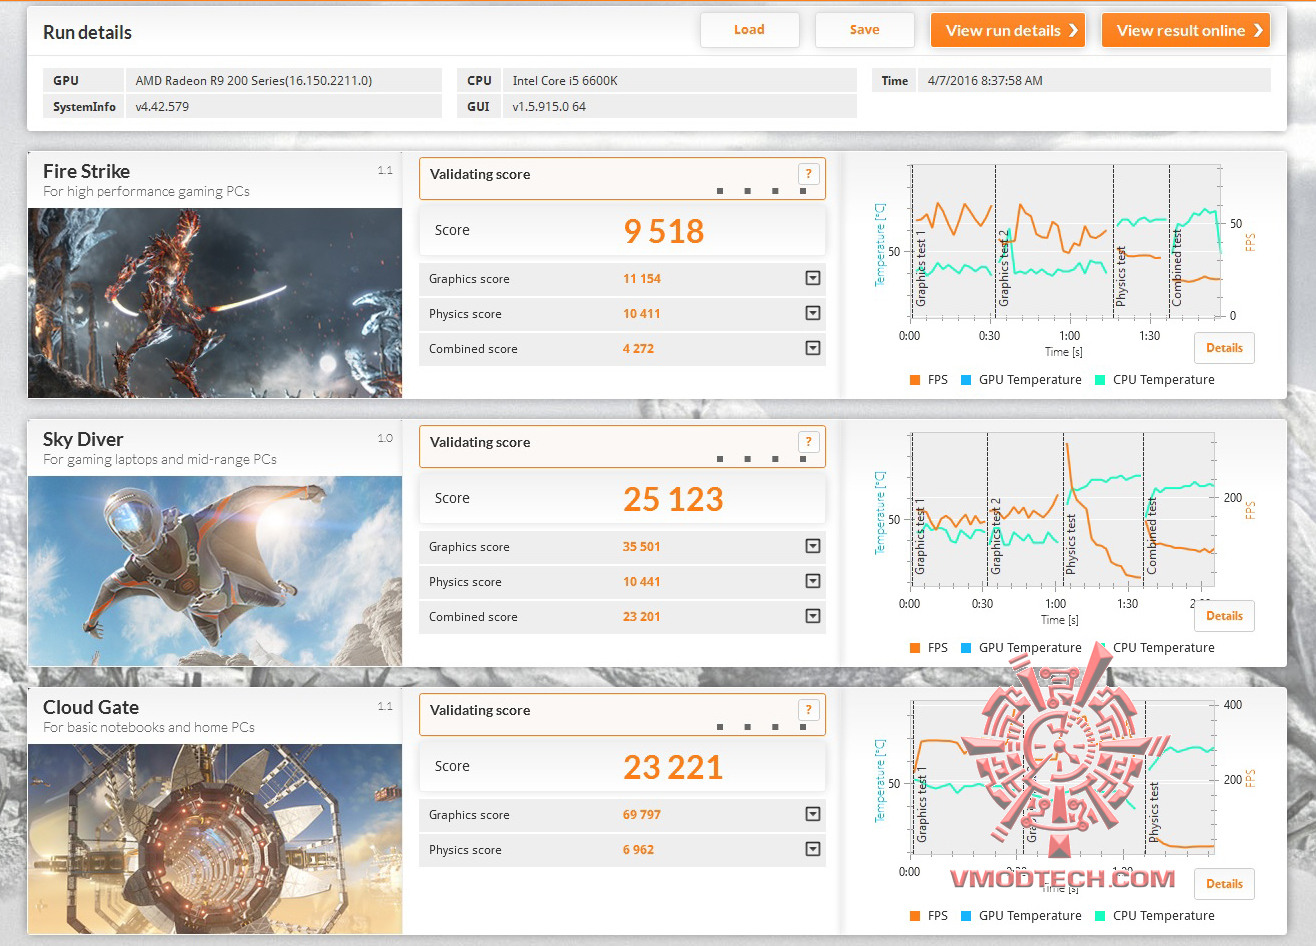1316x946 pixels.
Task: Toggle FPS series in Fire Strike legend
Action: 929,380
